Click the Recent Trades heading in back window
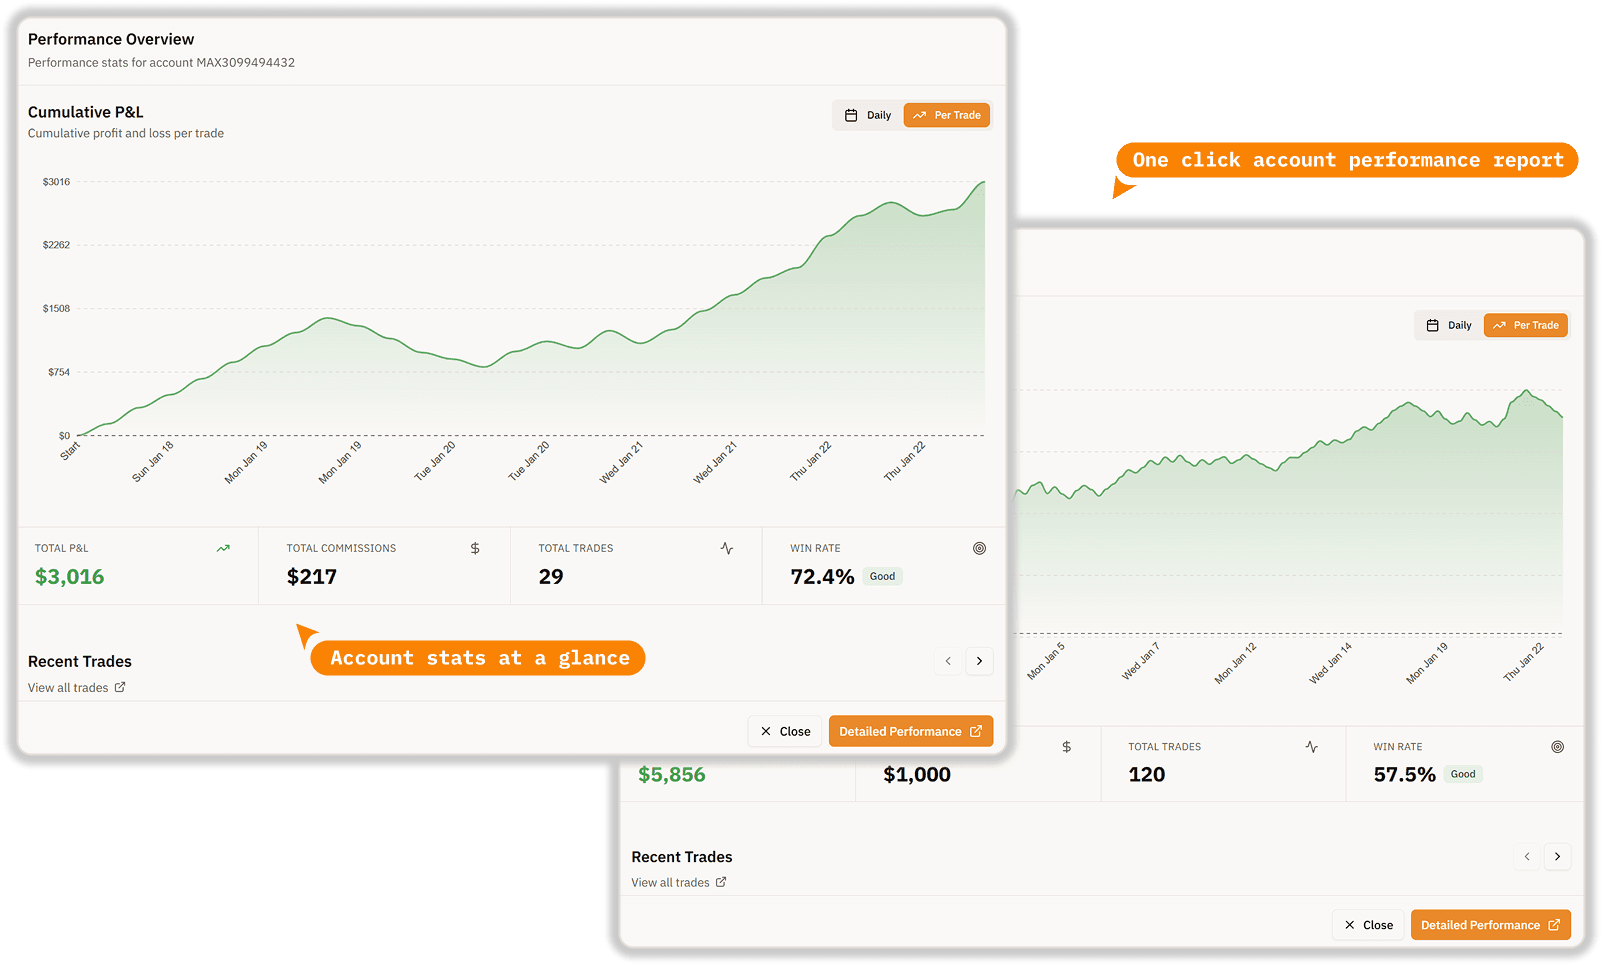The width and height of the screenshot is (1602, 965). click(x=682, y=857)
